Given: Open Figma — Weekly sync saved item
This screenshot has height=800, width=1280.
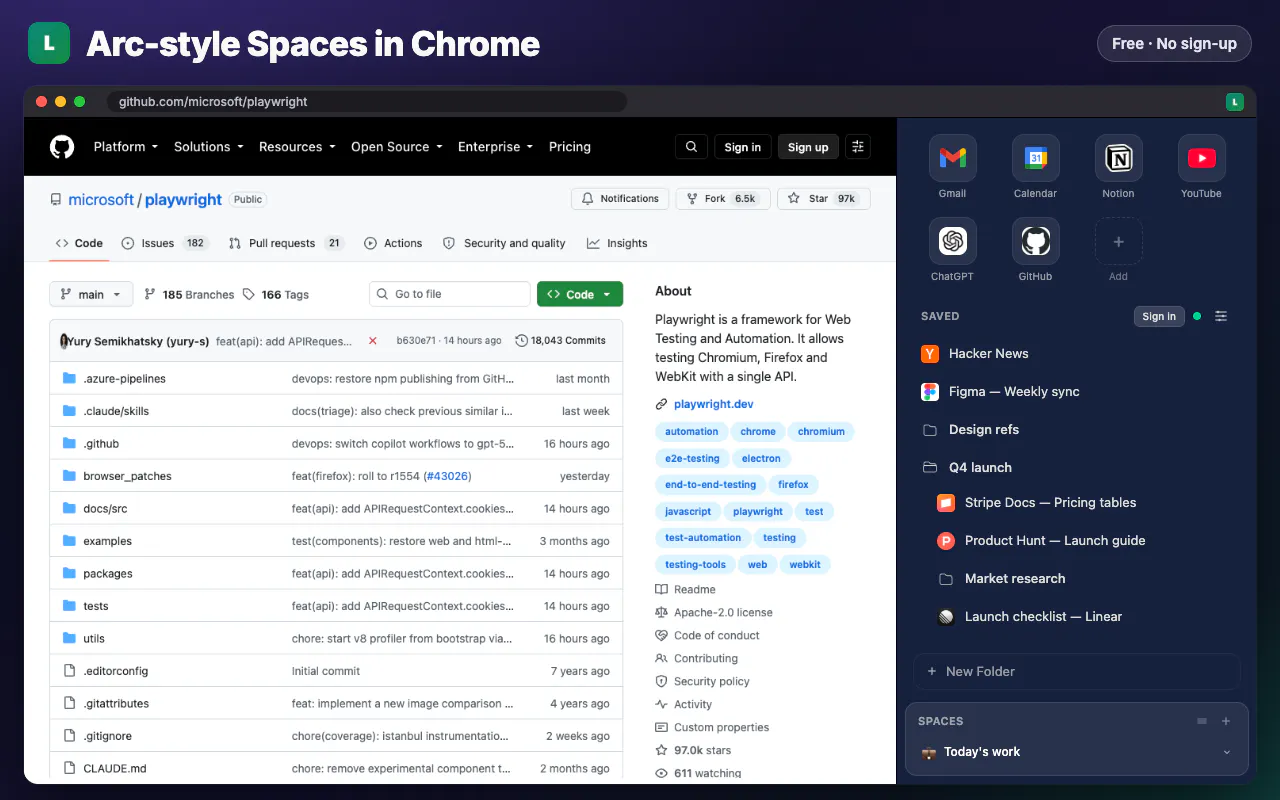Looking at the screenshot, I should [1076, 391].
